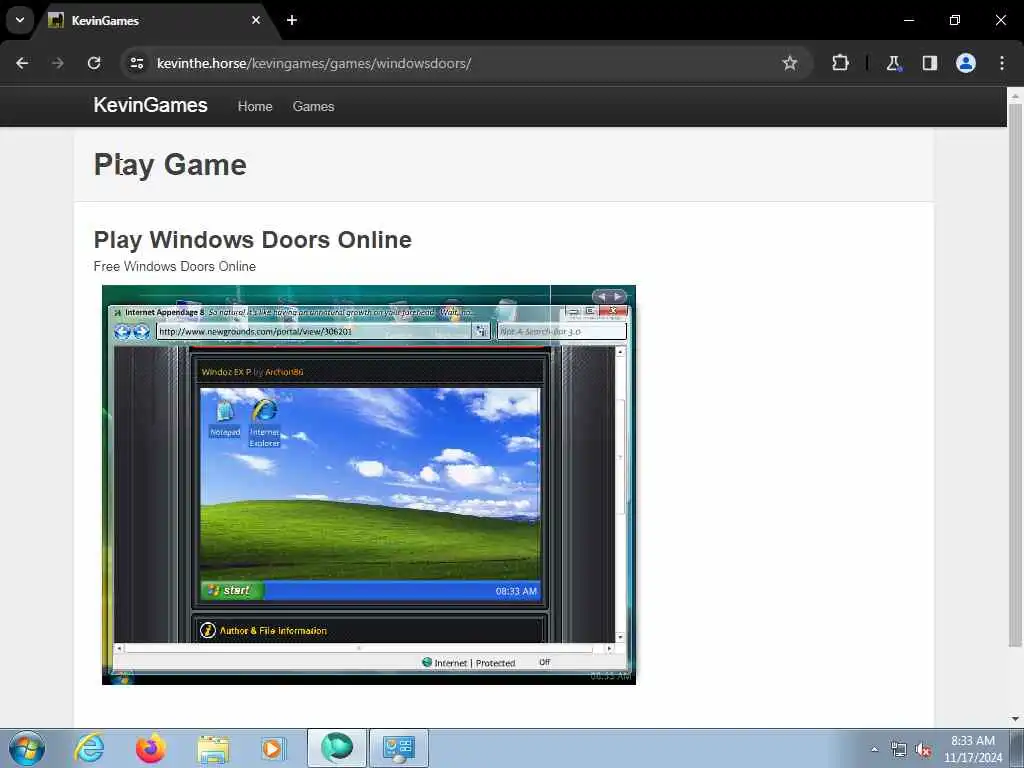Launch Firefox from the taskbar
The image size is (1024, 768).
pyautogui.click(x=150, y=748)
